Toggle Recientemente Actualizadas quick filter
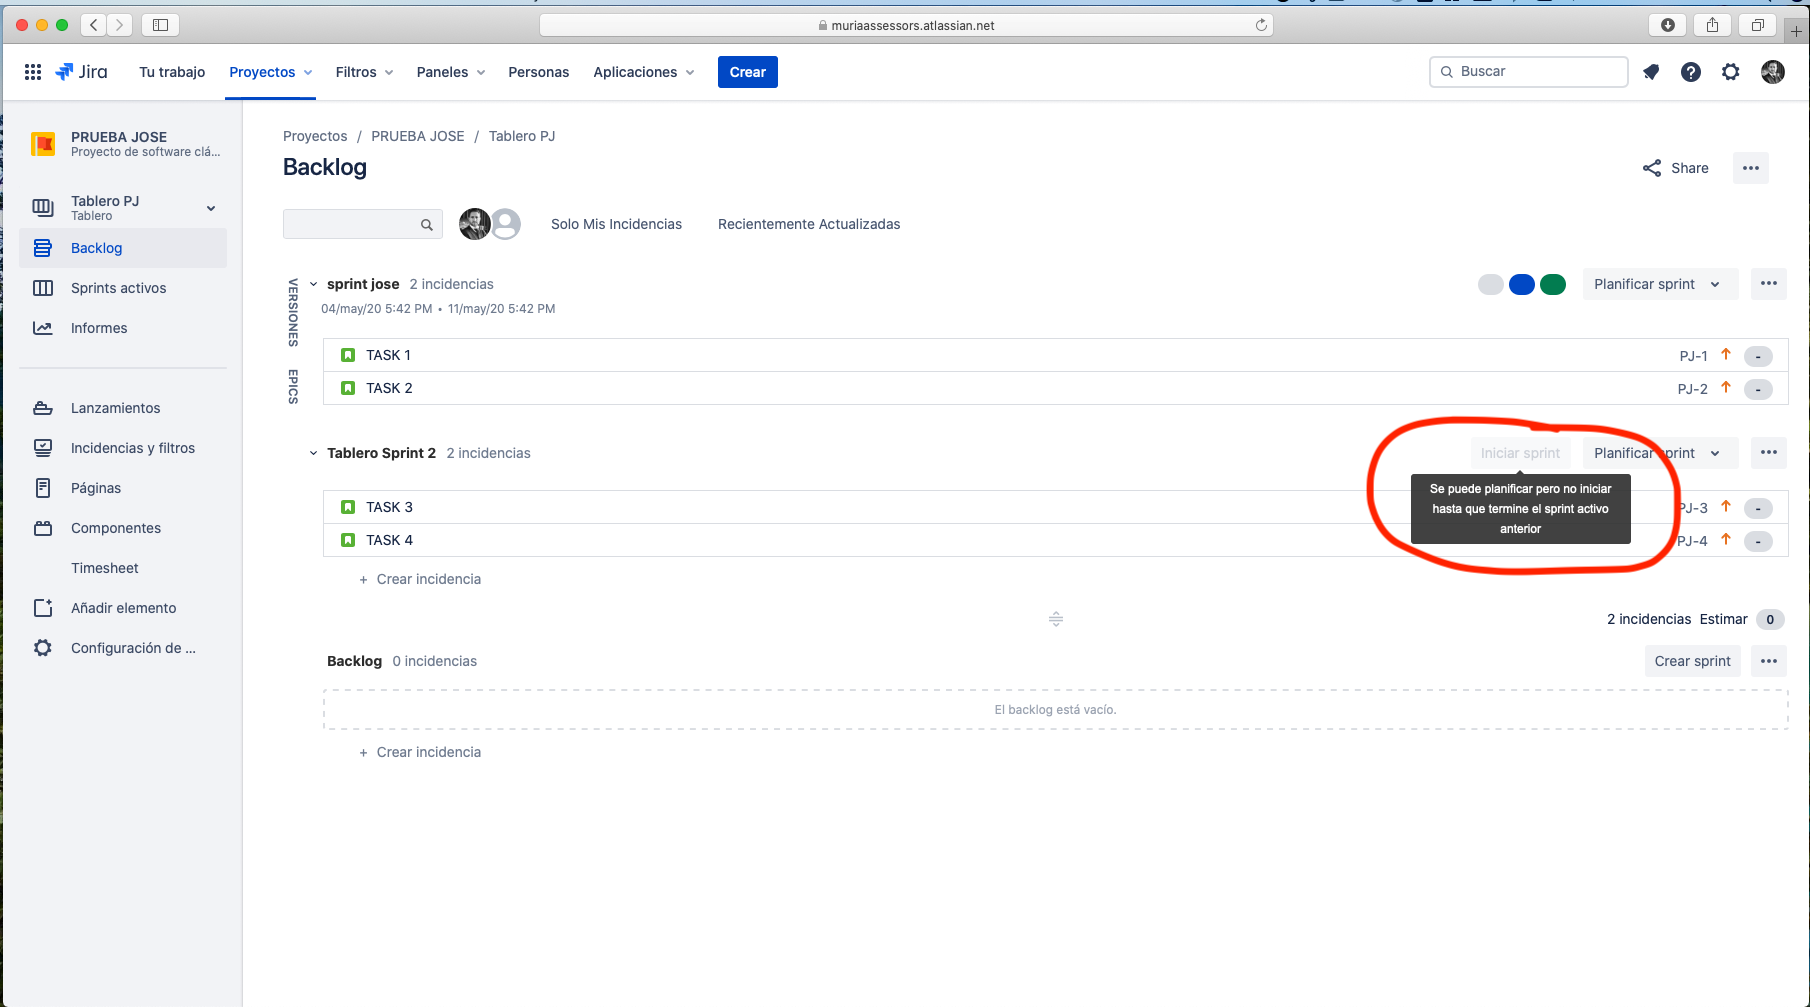 (809, 224)
